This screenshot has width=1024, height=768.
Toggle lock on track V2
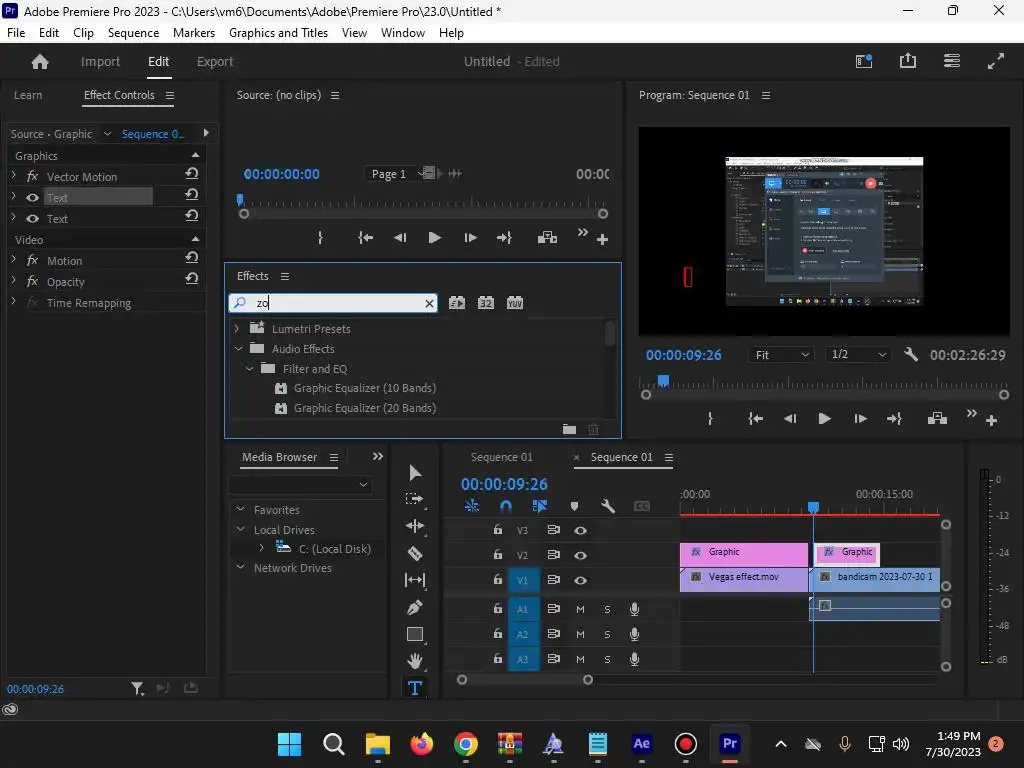(498, 554)
